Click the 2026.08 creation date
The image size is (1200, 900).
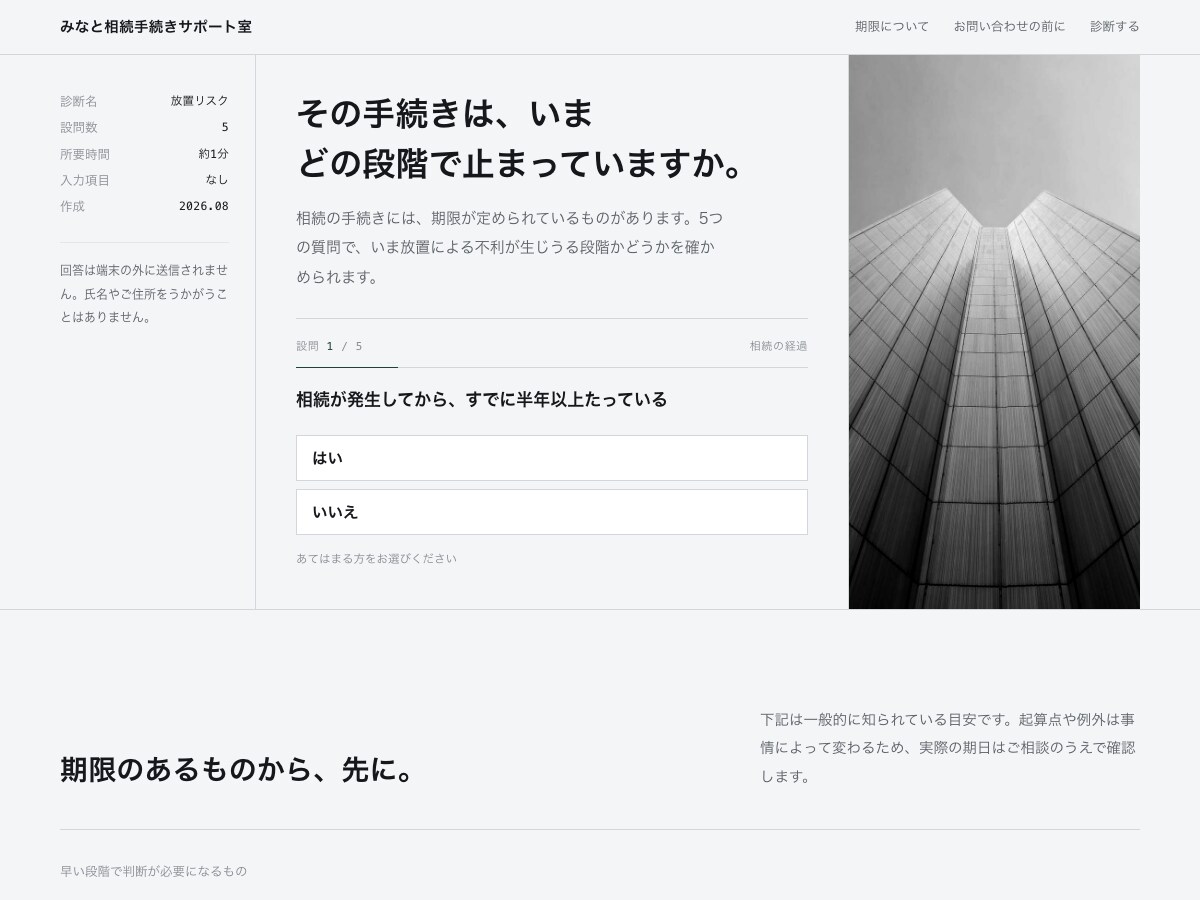tap(204, 206)
